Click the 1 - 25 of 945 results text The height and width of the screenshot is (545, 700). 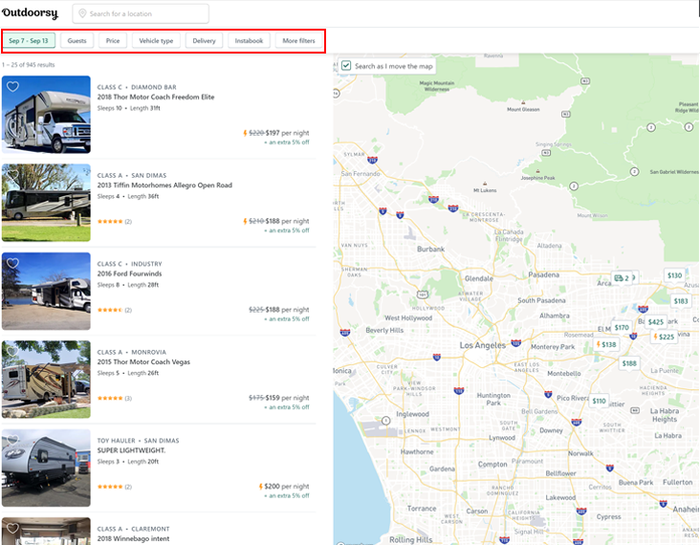click(28, 65)
